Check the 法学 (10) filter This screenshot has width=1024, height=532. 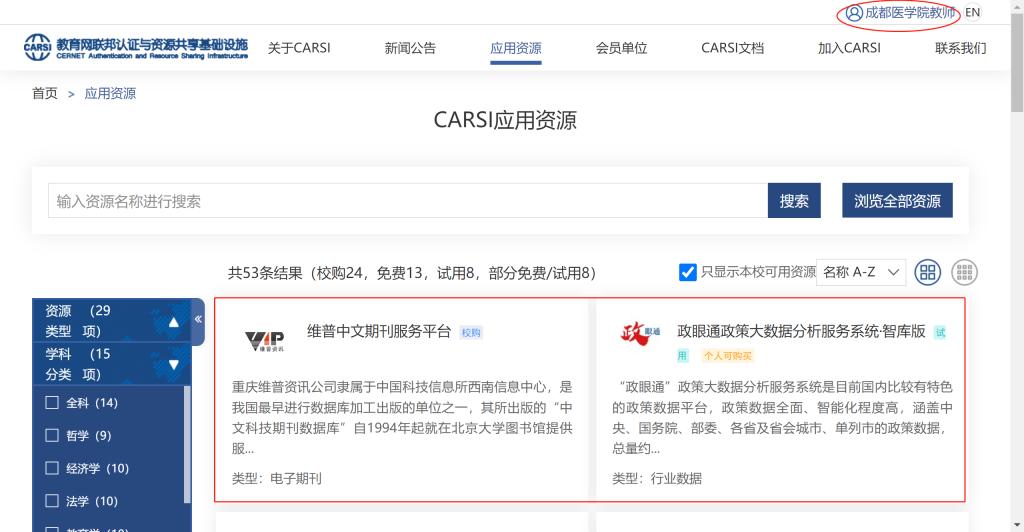tap(52, 501)
